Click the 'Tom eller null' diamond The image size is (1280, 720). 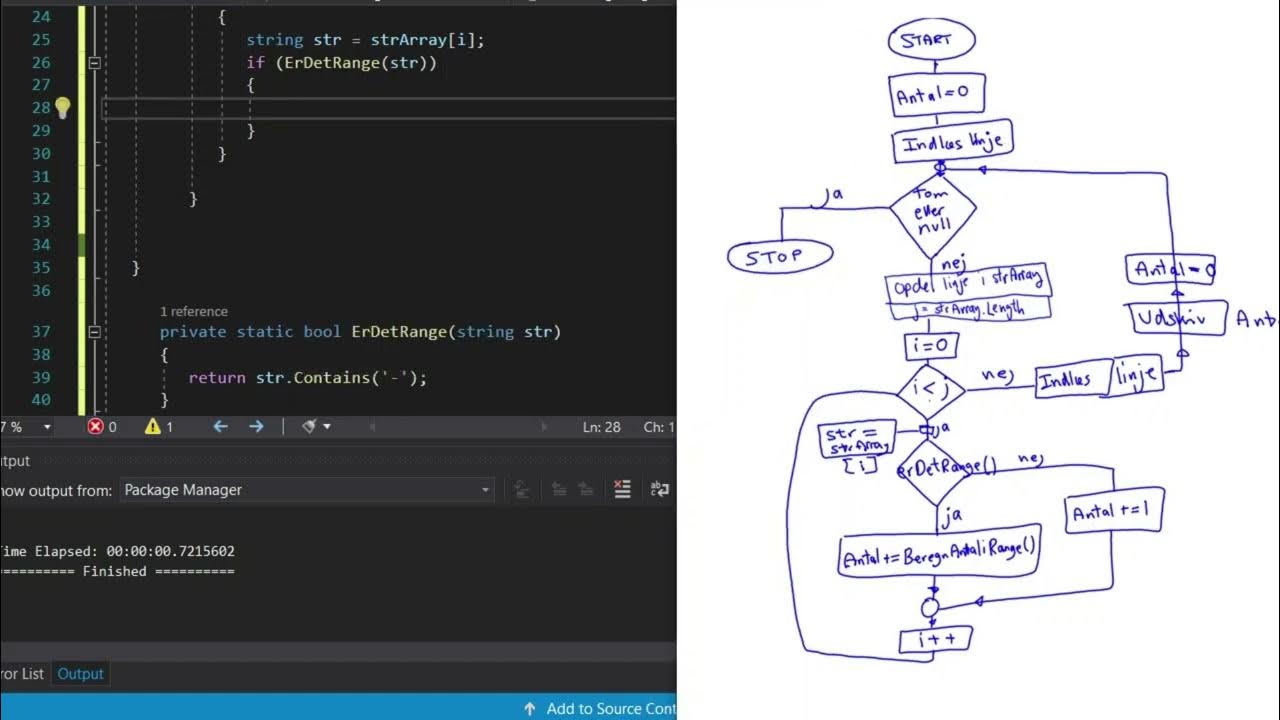[932, 215]
